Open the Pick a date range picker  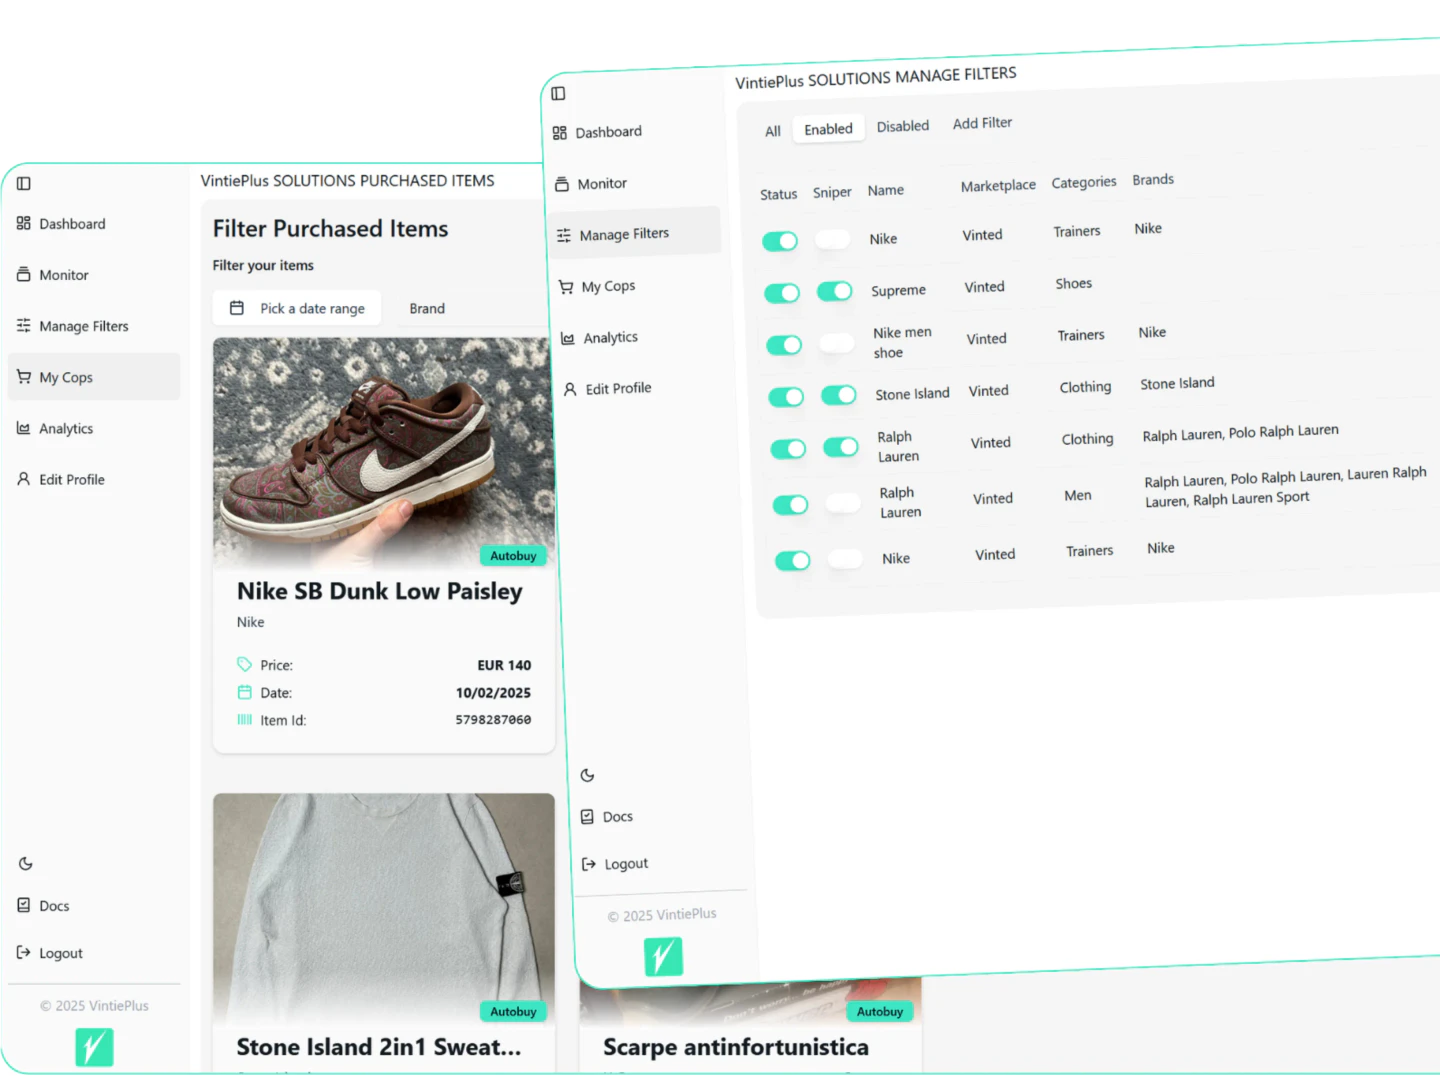(x=298, y=308)
